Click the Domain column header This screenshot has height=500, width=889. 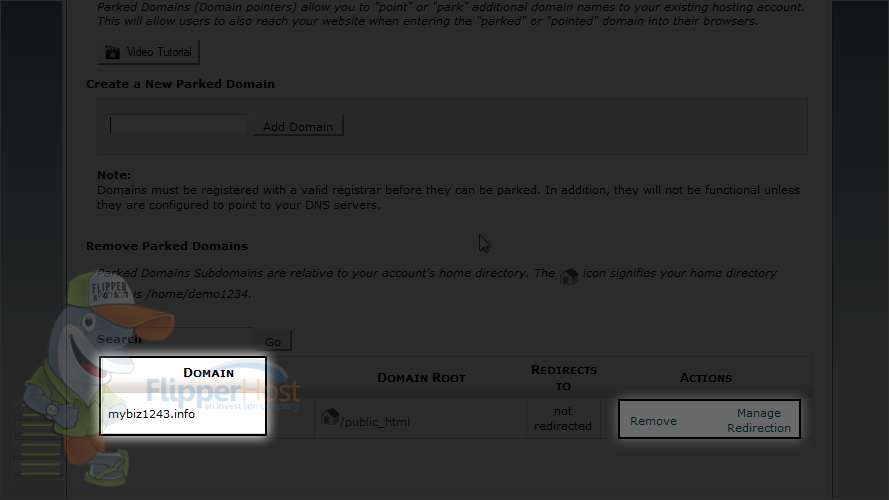(x=208, y=372)
